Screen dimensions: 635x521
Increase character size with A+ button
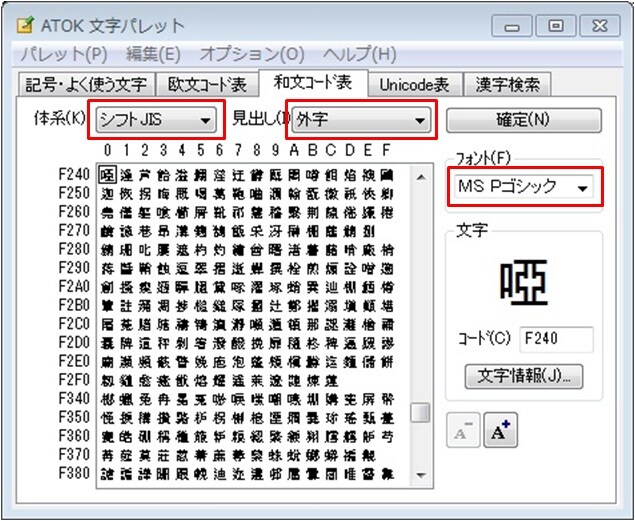501,430
